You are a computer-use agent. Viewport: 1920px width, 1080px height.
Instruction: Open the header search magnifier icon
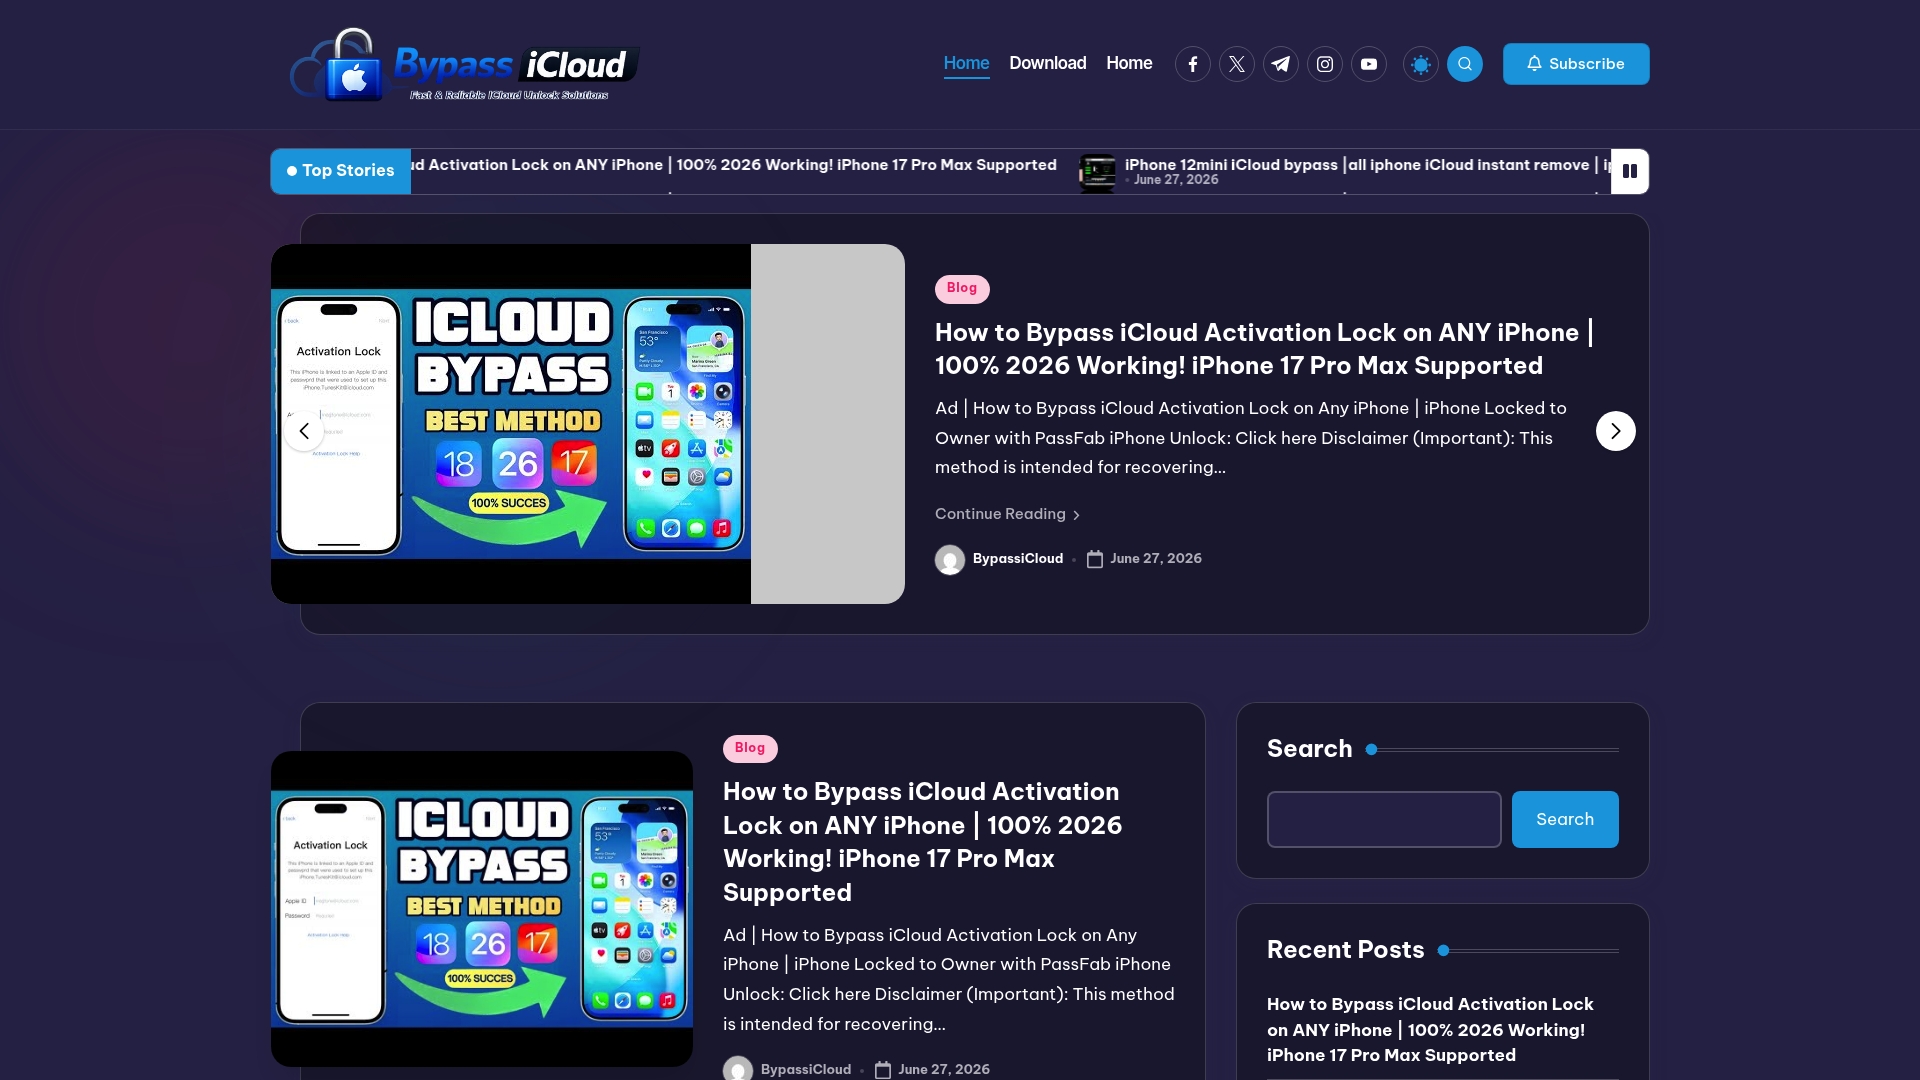pyautogui.click(x=1464, y=64)
